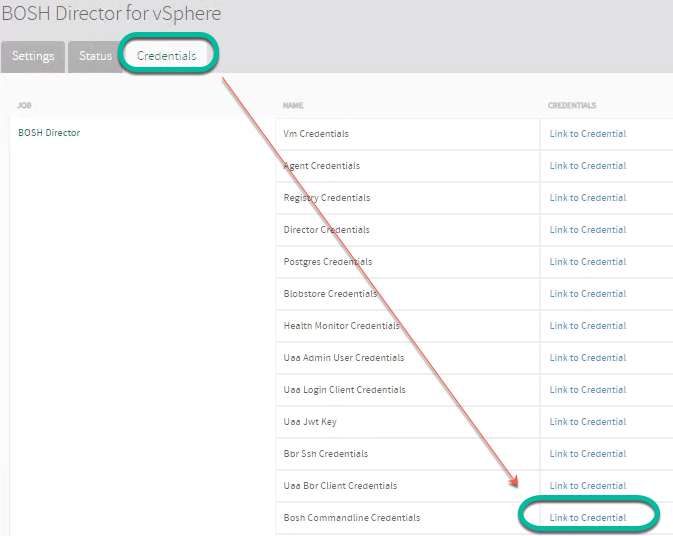Screen dimensions: 673x536
Task: Click Link to Credential for Agent Credentials
Action: (587, 166)
